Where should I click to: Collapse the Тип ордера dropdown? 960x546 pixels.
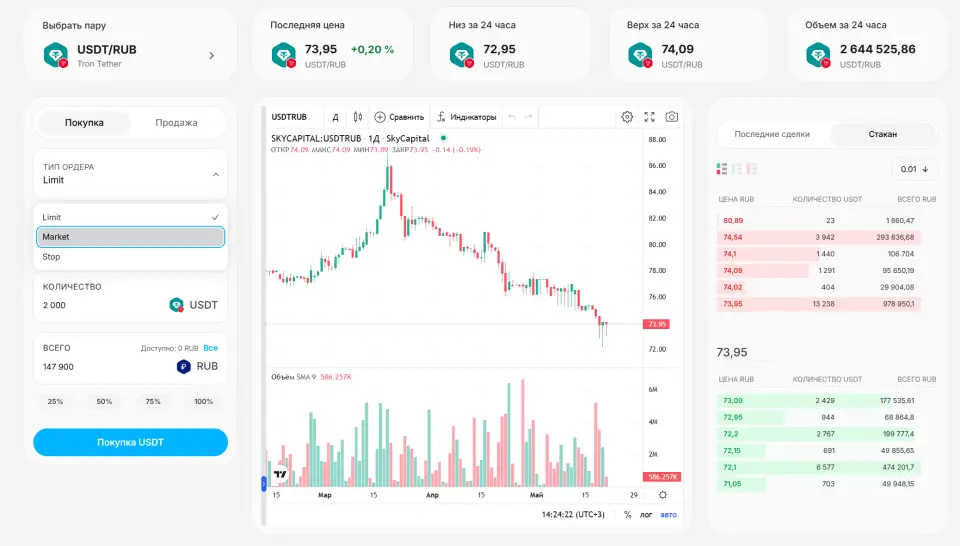(216, 174)
